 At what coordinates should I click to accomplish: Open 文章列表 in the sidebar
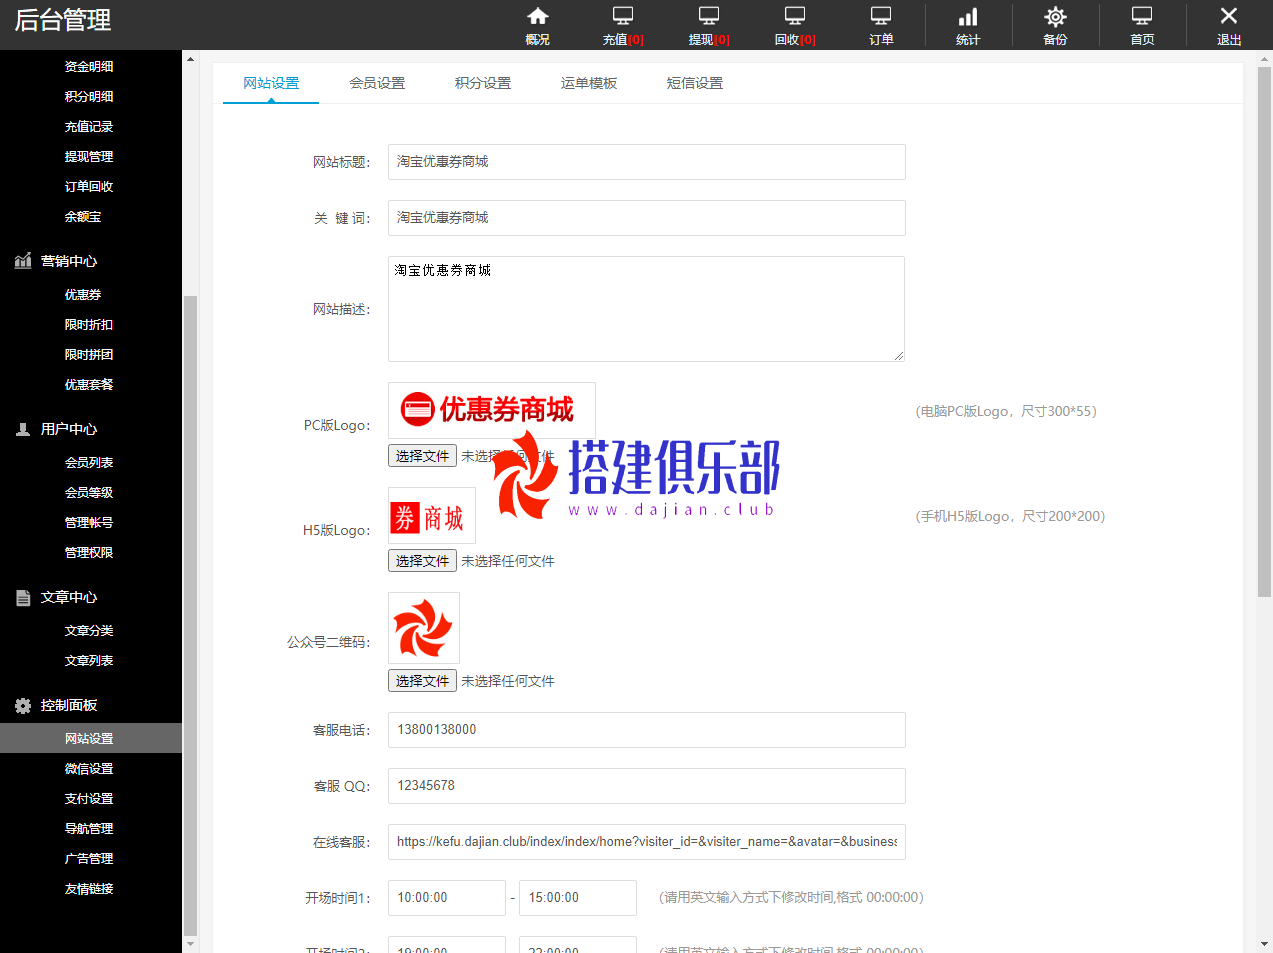(x=89, y=660)
